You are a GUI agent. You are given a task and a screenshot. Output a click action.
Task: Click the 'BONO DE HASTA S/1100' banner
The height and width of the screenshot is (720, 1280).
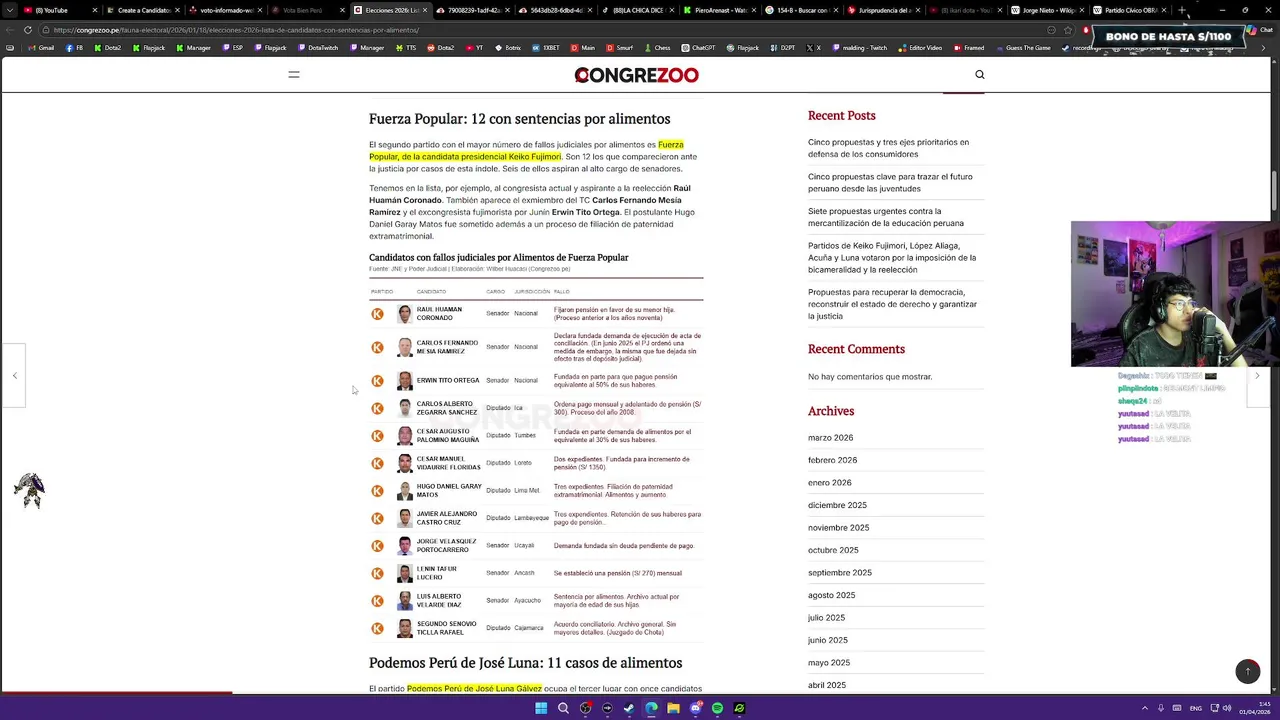tap(1168, 36)
